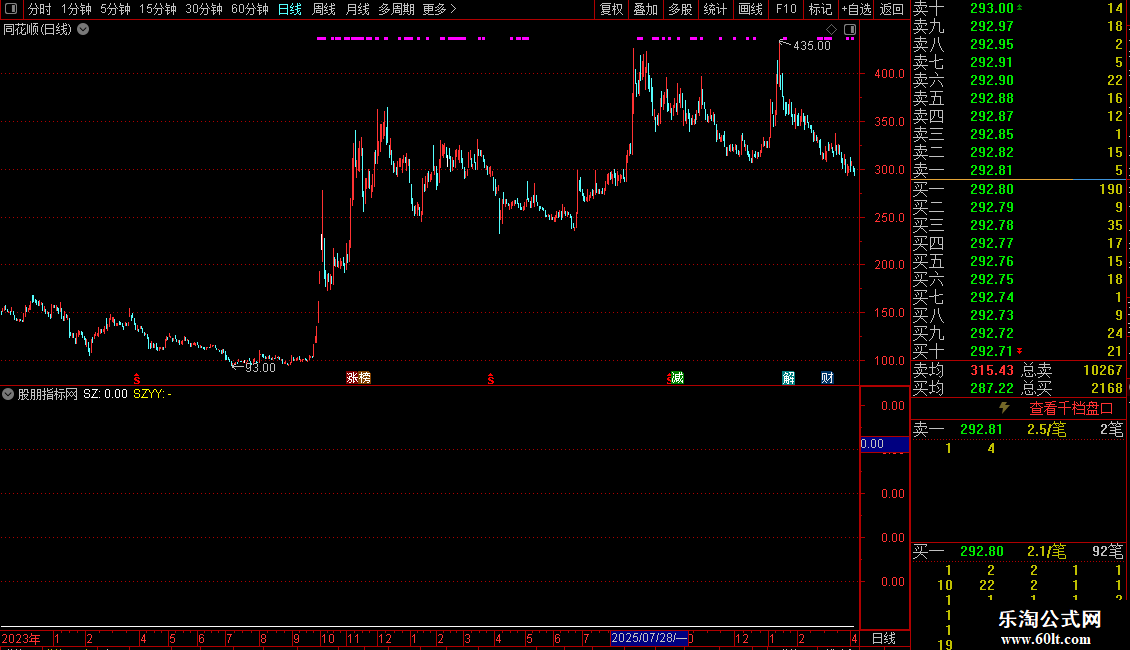Click the 卖九 292.97 price row
Screen dimensions: 1130x650
1018,26
